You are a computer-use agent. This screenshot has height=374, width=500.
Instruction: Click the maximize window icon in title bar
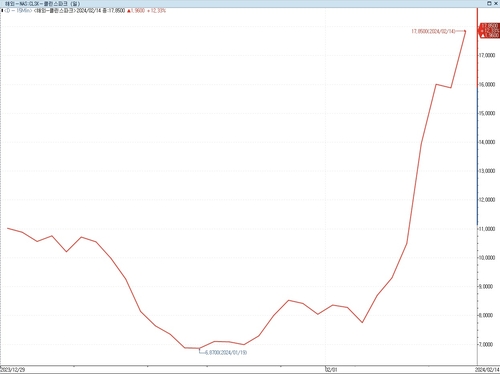pos(489,3)
